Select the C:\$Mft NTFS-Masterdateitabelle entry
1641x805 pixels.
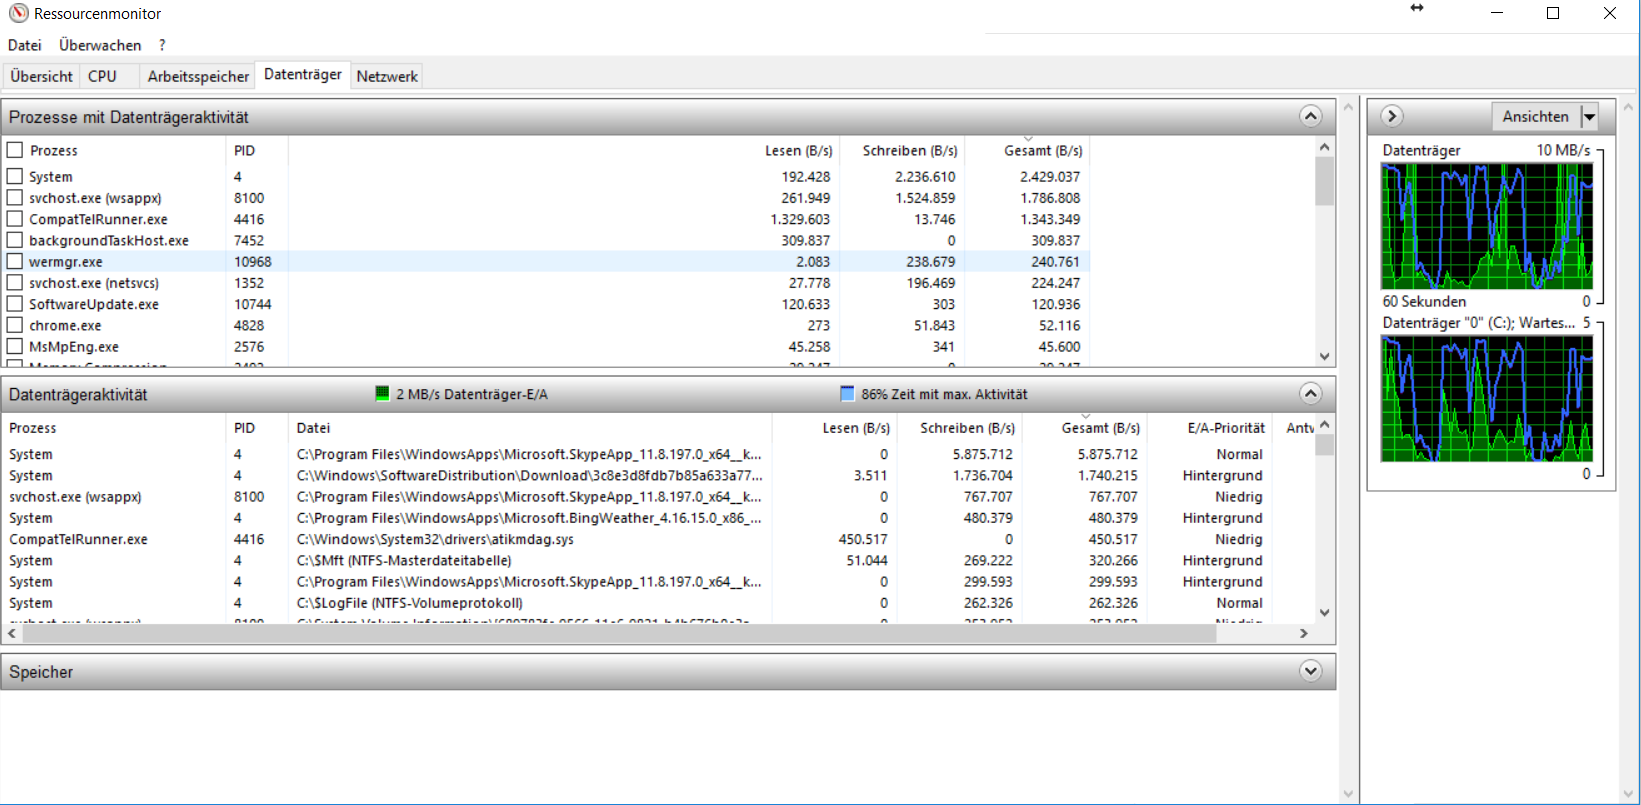[404, 560]
